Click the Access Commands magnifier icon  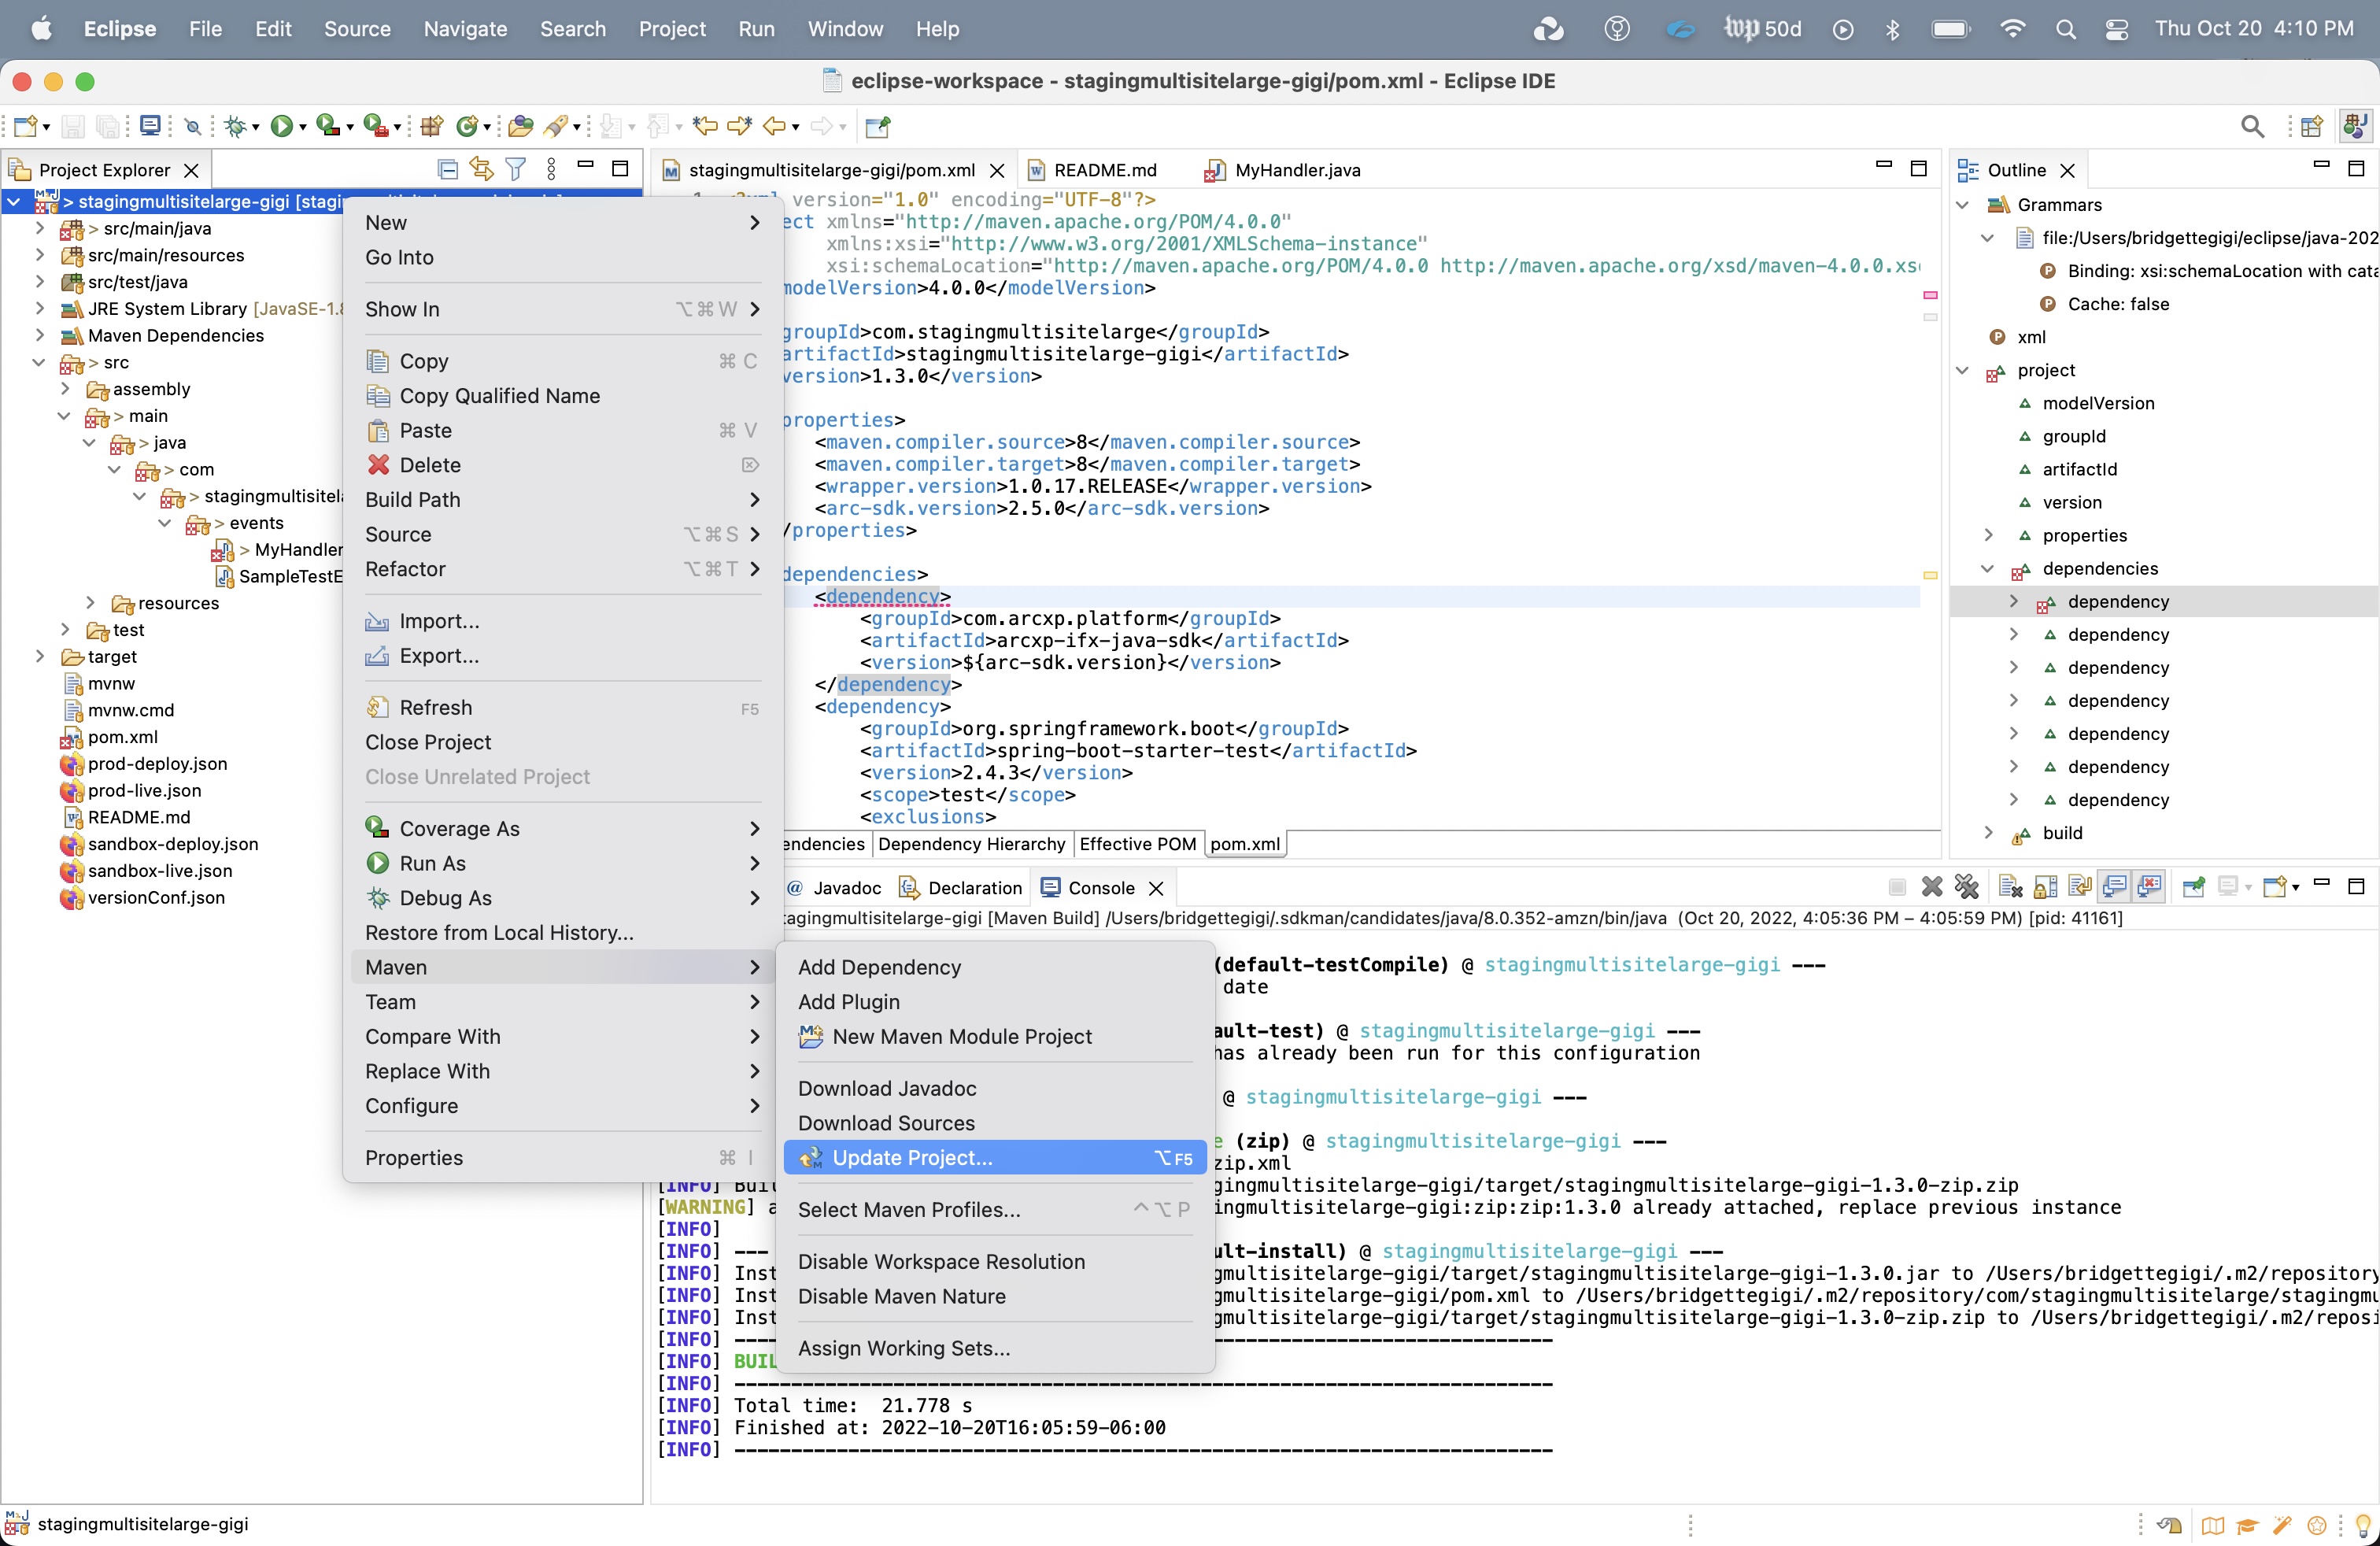[x=2253, y=126]
